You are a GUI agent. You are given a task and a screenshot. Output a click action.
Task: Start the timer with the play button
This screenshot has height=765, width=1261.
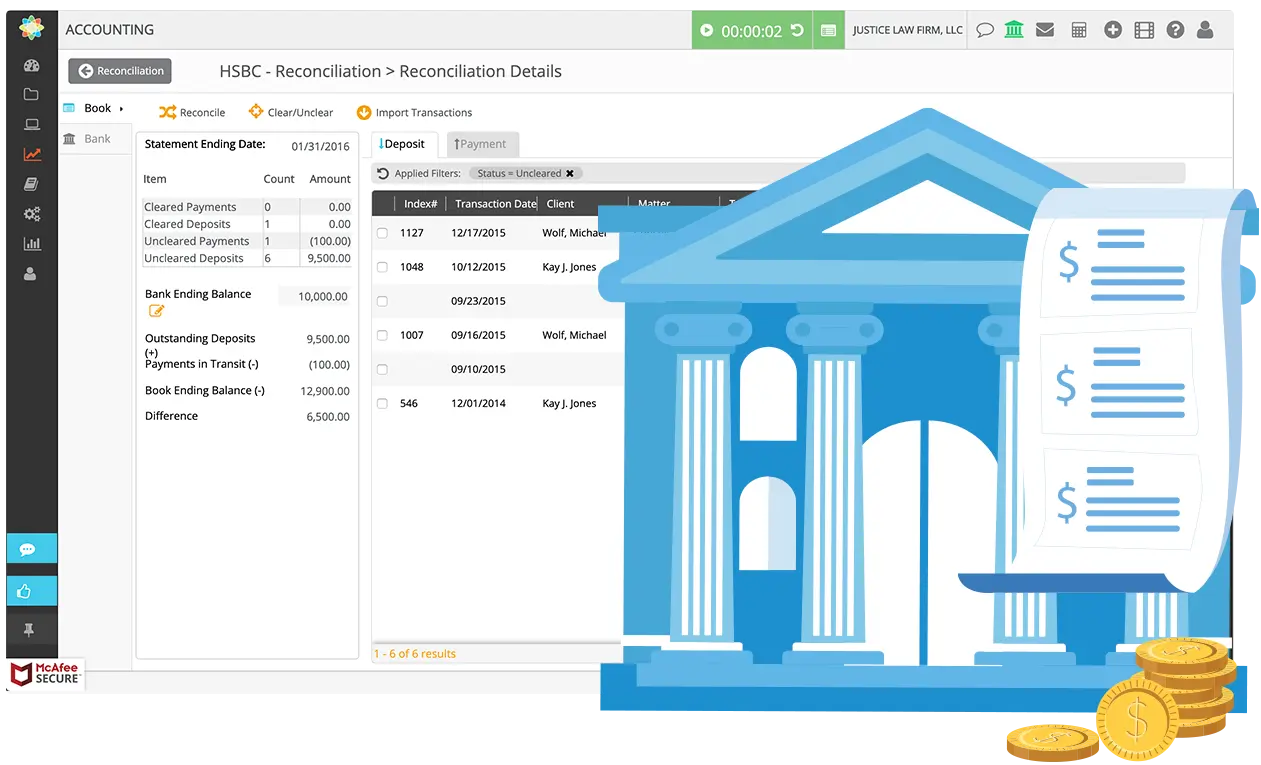707,30
